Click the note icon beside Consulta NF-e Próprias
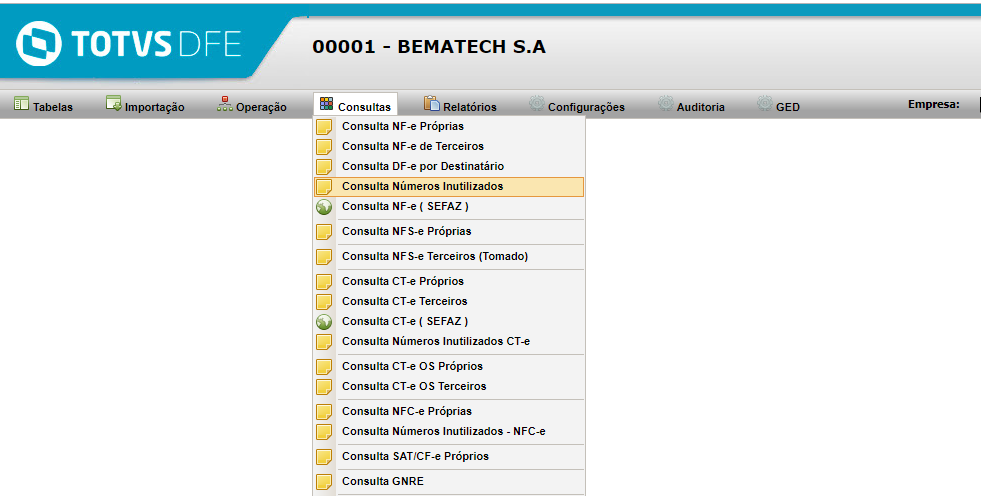 point(324,126)
